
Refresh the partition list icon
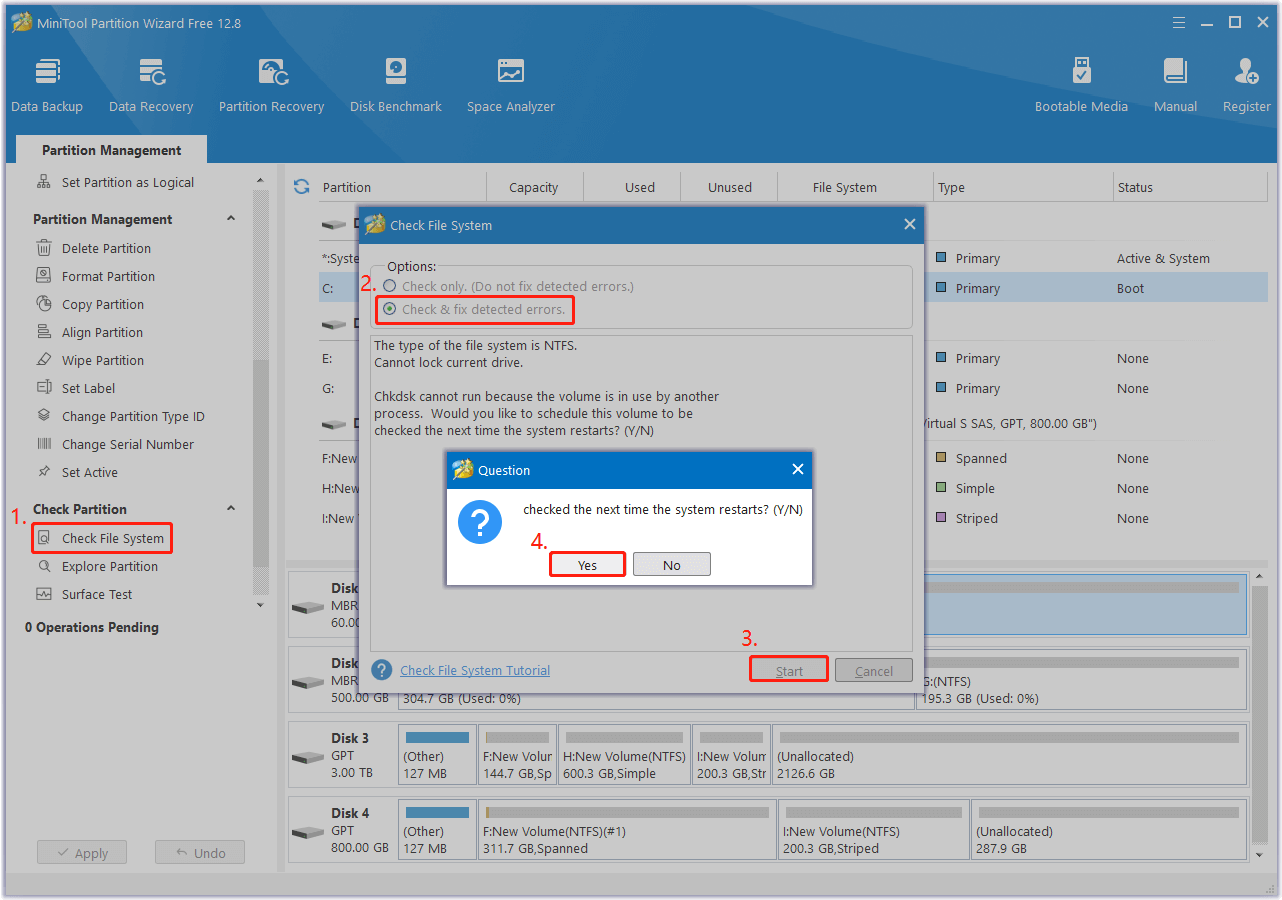[301, 187]
